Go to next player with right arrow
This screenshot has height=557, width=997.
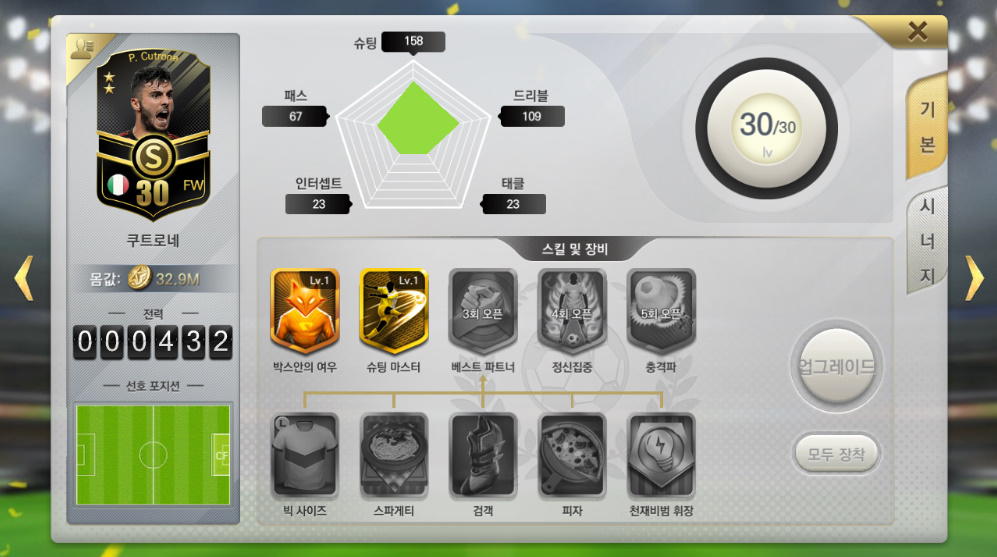[973, 278]
